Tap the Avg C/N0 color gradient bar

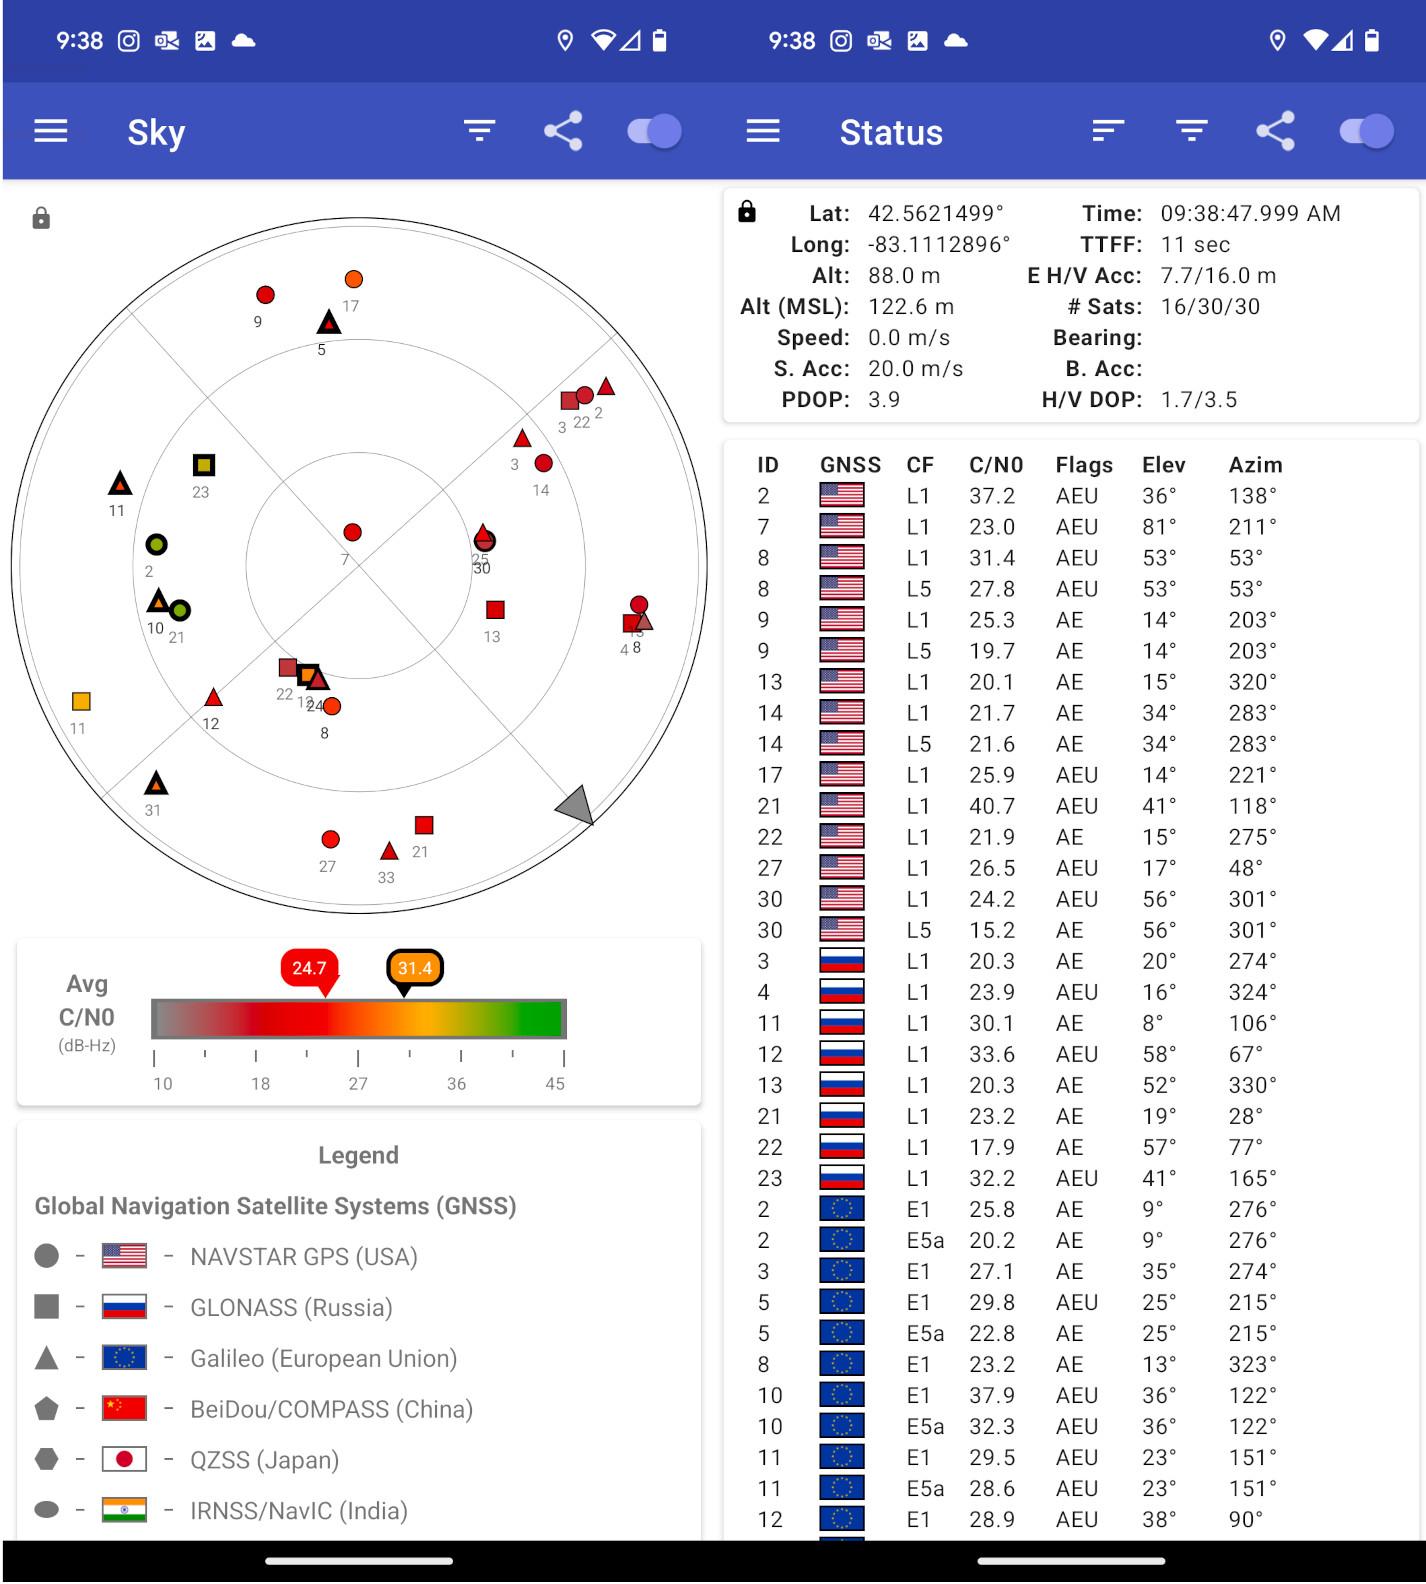[359, 1018]
